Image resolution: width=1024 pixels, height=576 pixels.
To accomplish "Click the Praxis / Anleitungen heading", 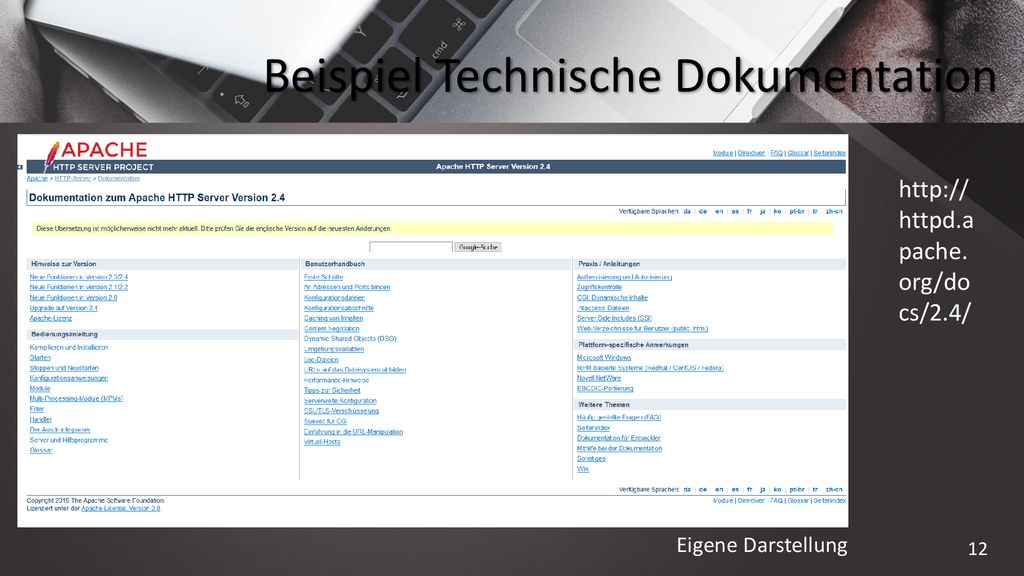I will coord(609,264).
